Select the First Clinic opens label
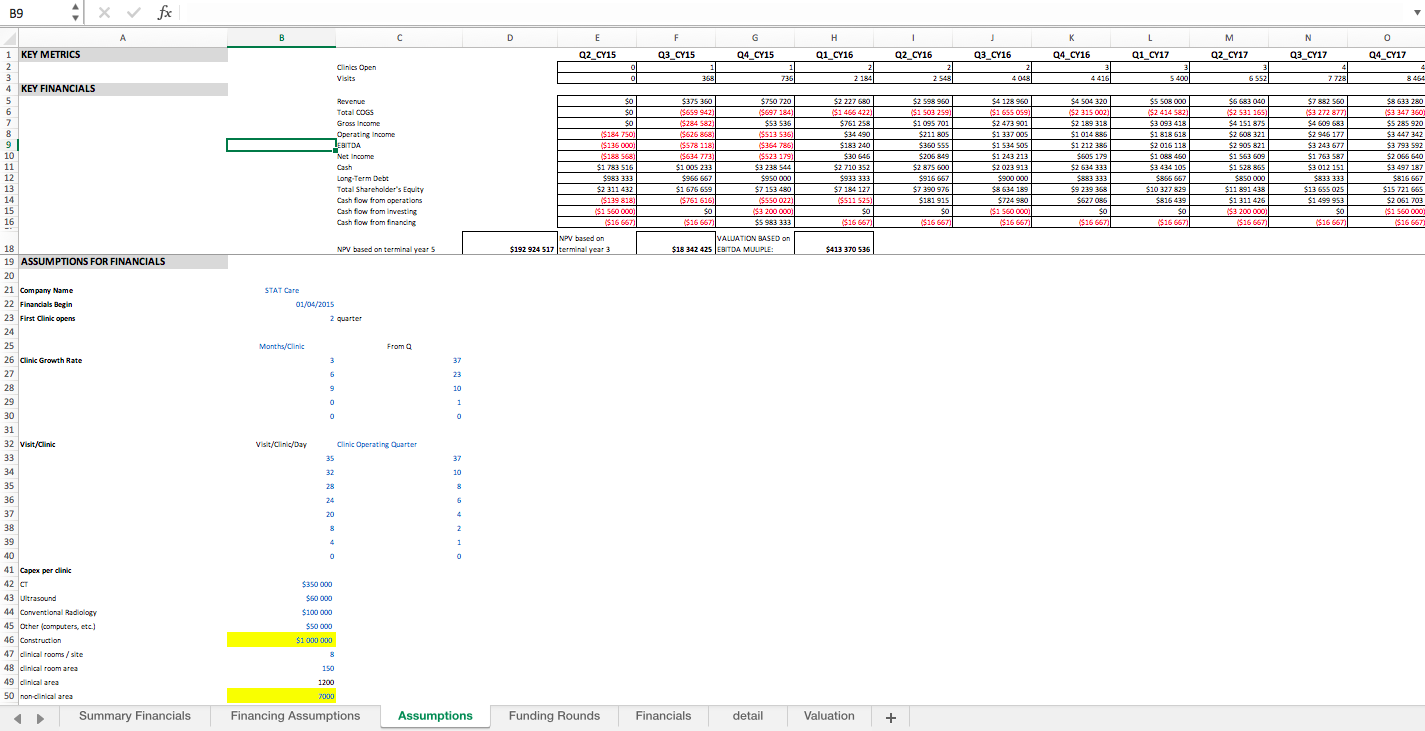Viewport: 1425px width, 731px height. click(x=47, y=318)
